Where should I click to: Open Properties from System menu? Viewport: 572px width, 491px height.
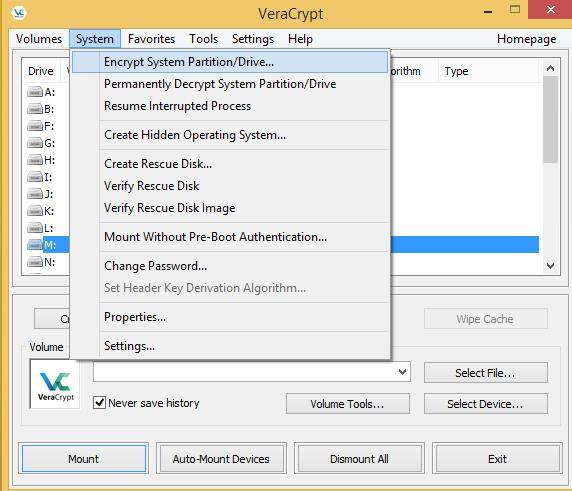coord(230,317)
